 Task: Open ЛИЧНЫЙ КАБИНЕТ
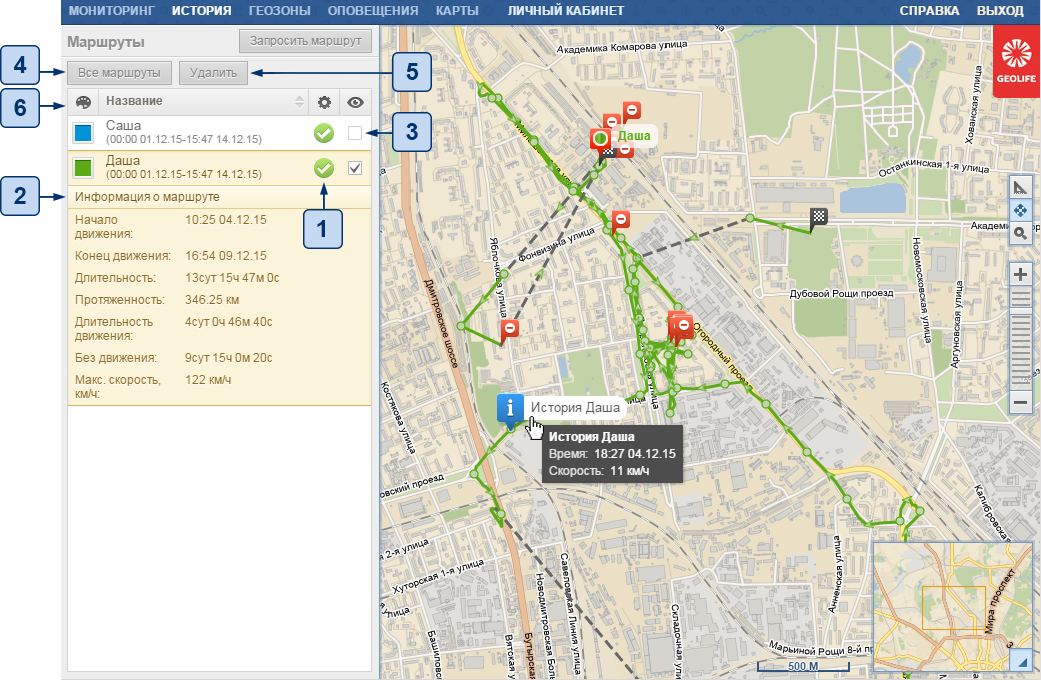[566, 11]
